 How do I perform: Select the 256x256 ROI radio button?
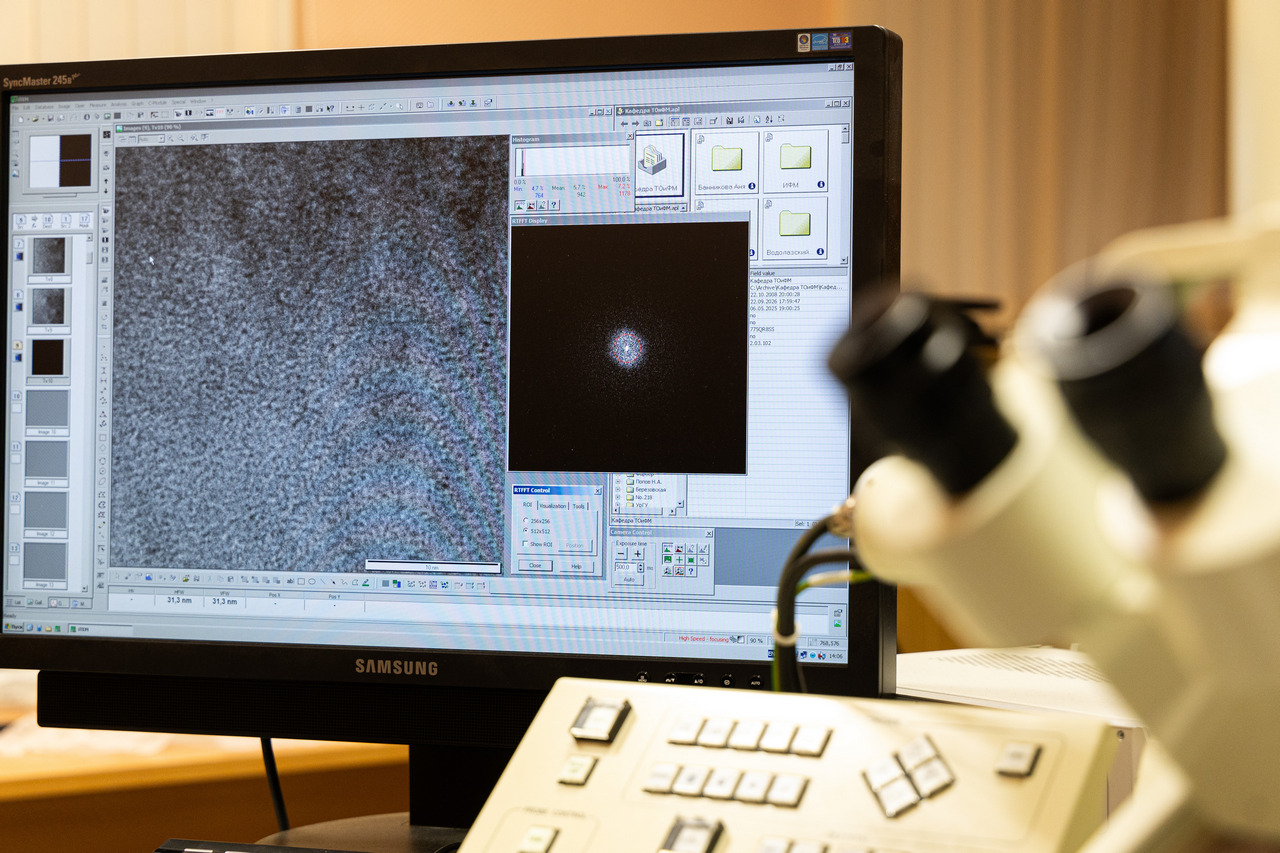[526, 520]
